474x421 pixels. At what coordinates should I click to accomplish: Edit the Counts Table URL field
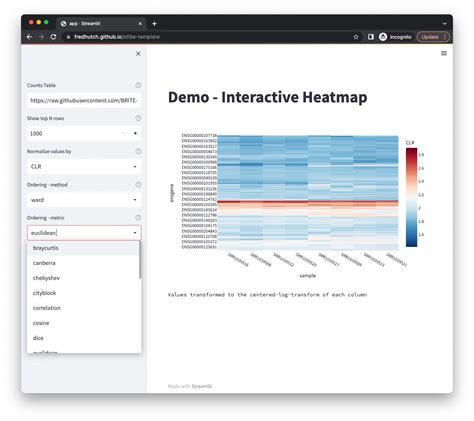[84, 100]
